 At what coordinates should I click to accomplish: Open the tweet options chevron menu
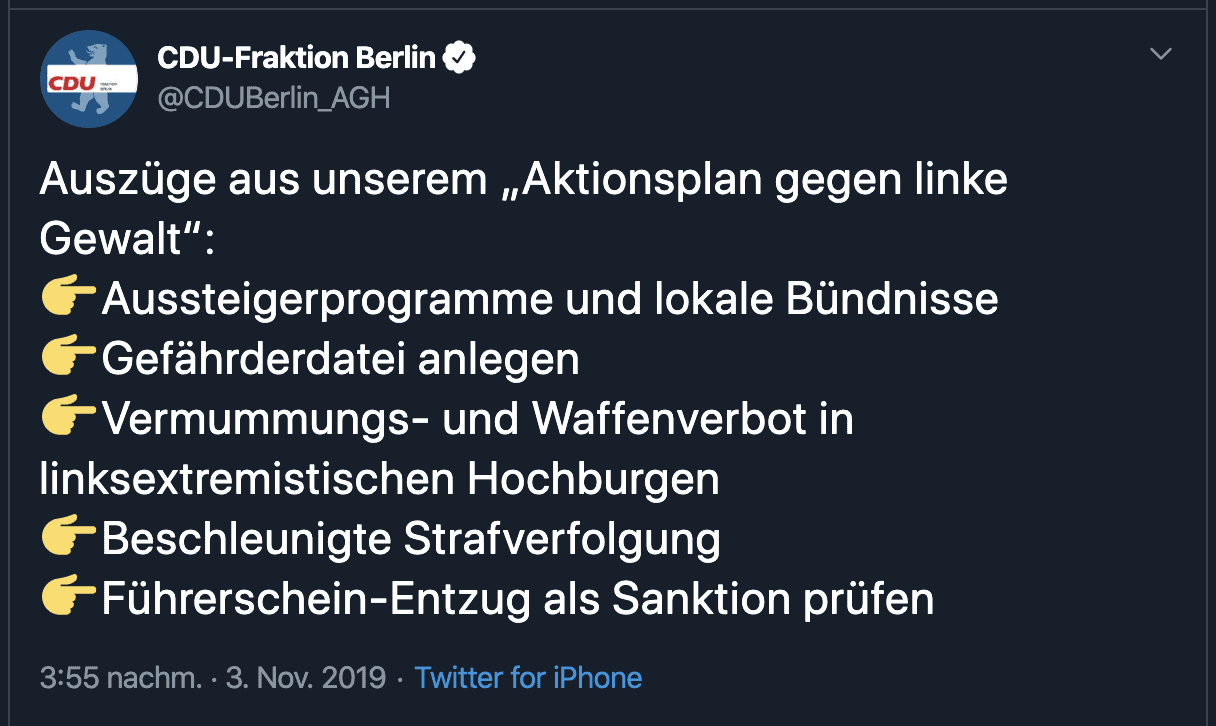(x=1161, y=54)
